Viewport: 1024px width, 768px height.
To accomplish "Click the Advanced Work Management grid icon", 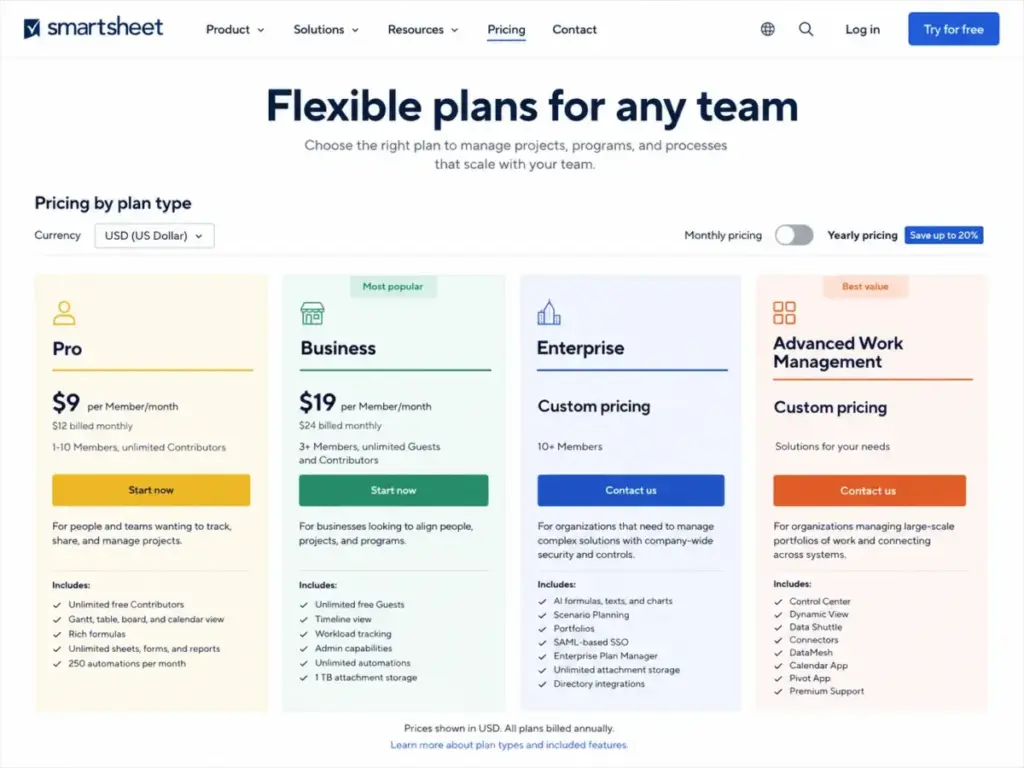I will click(784, 313).
